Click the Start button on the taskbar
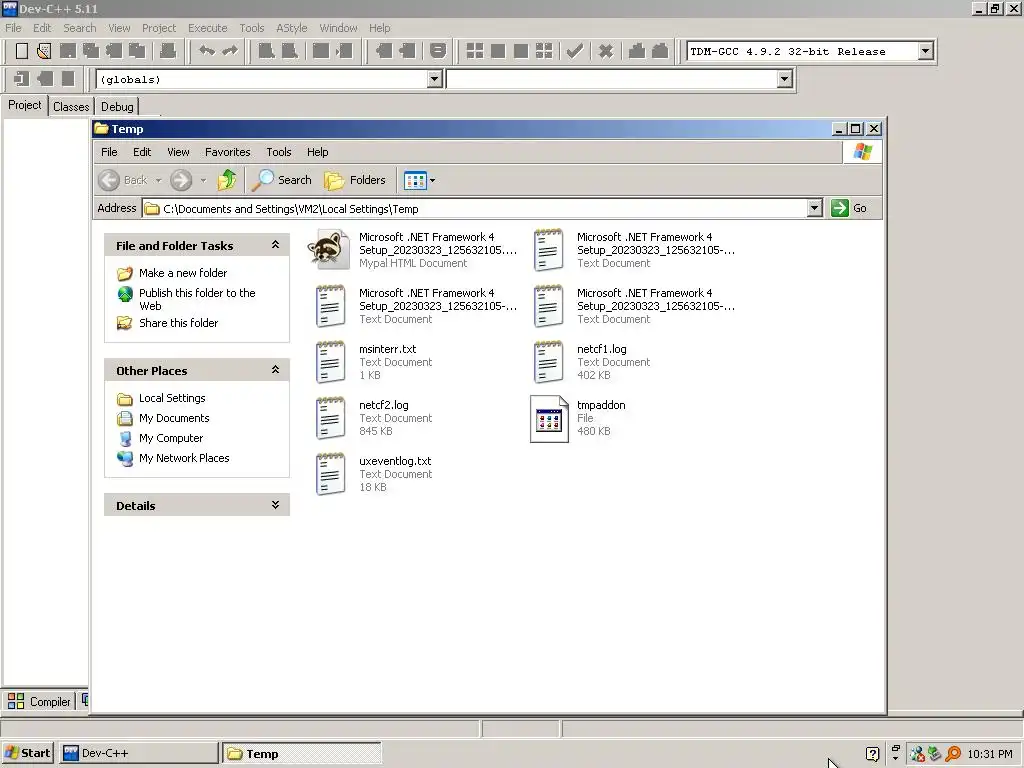The width and height of the screenshot is (1024, 768). pyautogui.click(x=27, y=753)
